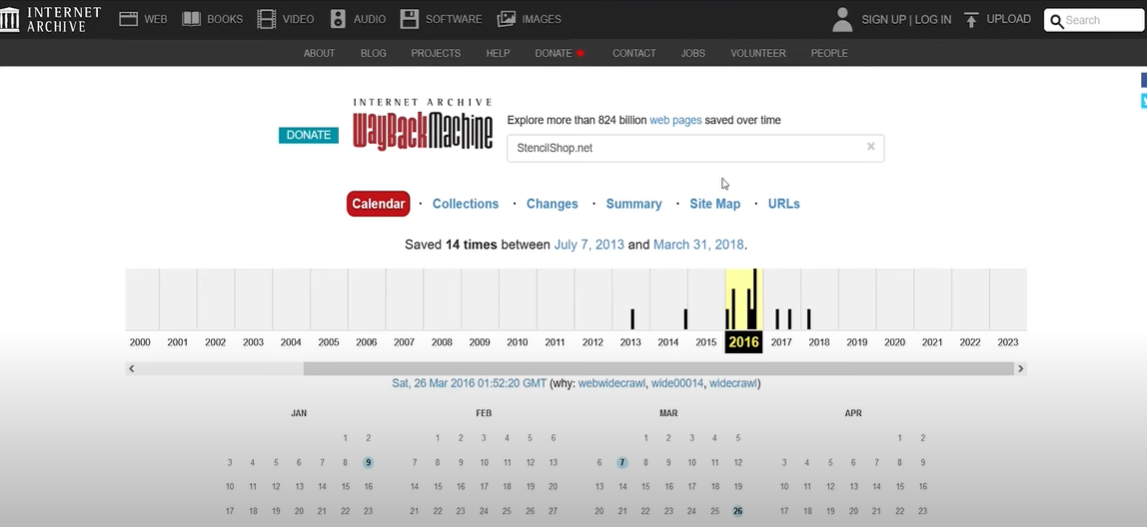Select year 2018 on the timeline
Screen dimensions: 1147x527
pos(819,342)
